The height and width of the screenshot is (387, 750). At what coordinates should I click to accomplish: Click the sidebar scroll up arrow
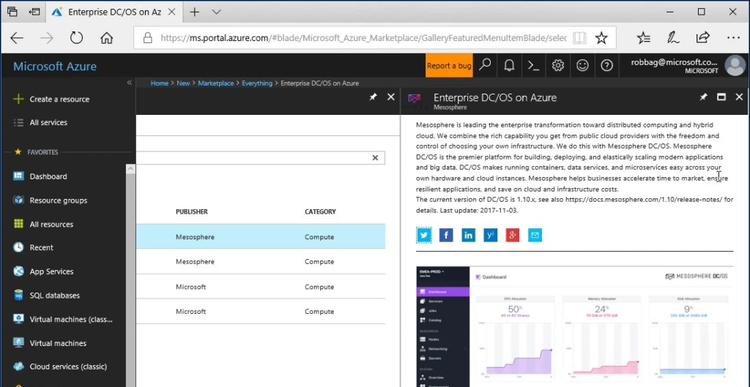[131, 169]
